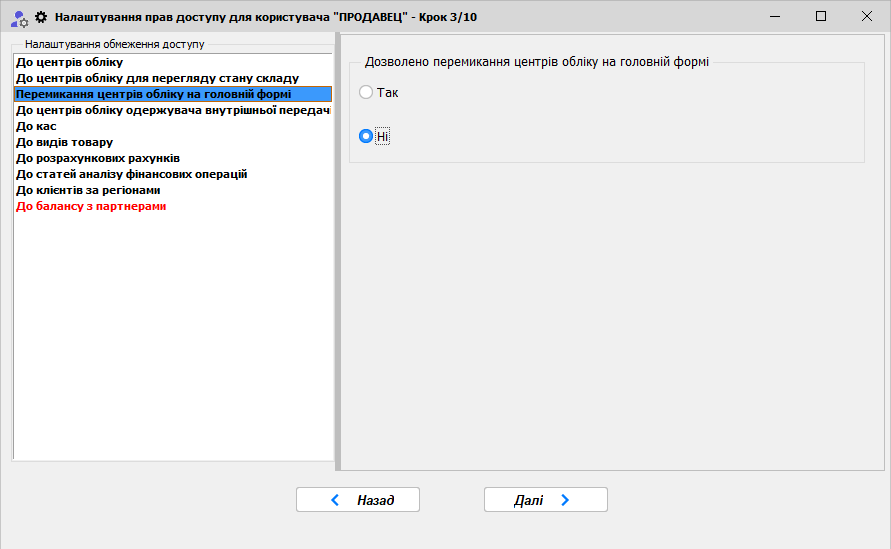Click the left arrow icon on Назад button
This screenshot has height=549, width=891.
(335, 500)
